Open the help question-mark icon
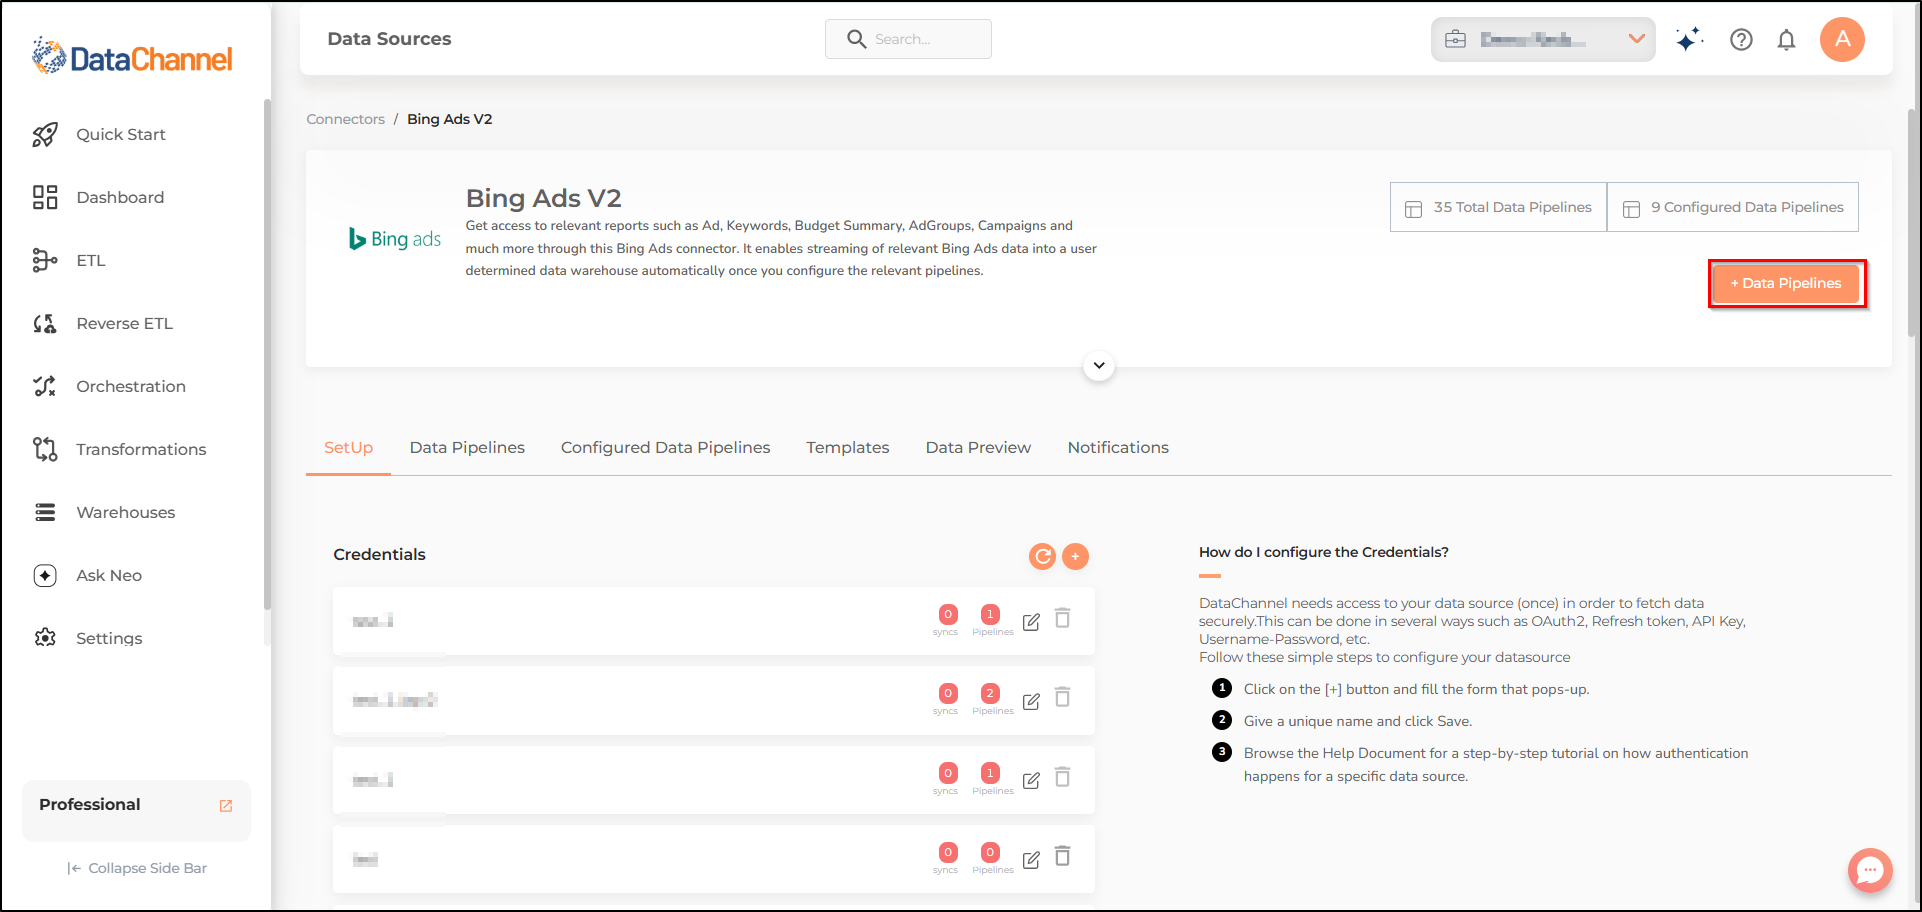Screen dimensions: 1922x912 1741,40
